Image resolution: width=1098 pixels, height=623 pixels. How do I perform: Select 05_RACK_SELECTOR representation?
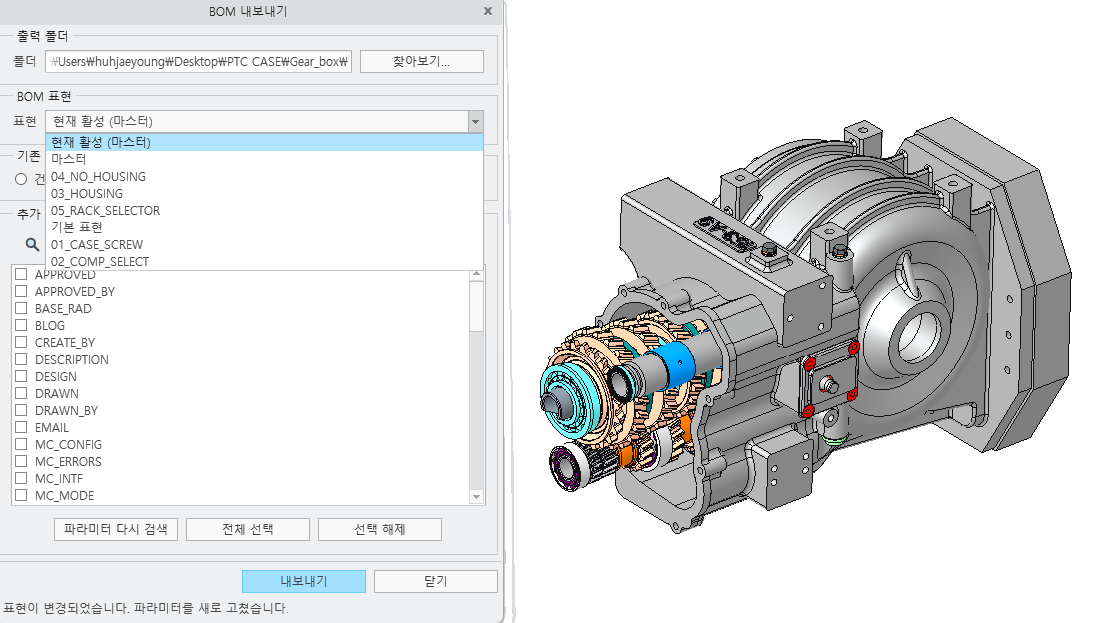tap(265, 210)
